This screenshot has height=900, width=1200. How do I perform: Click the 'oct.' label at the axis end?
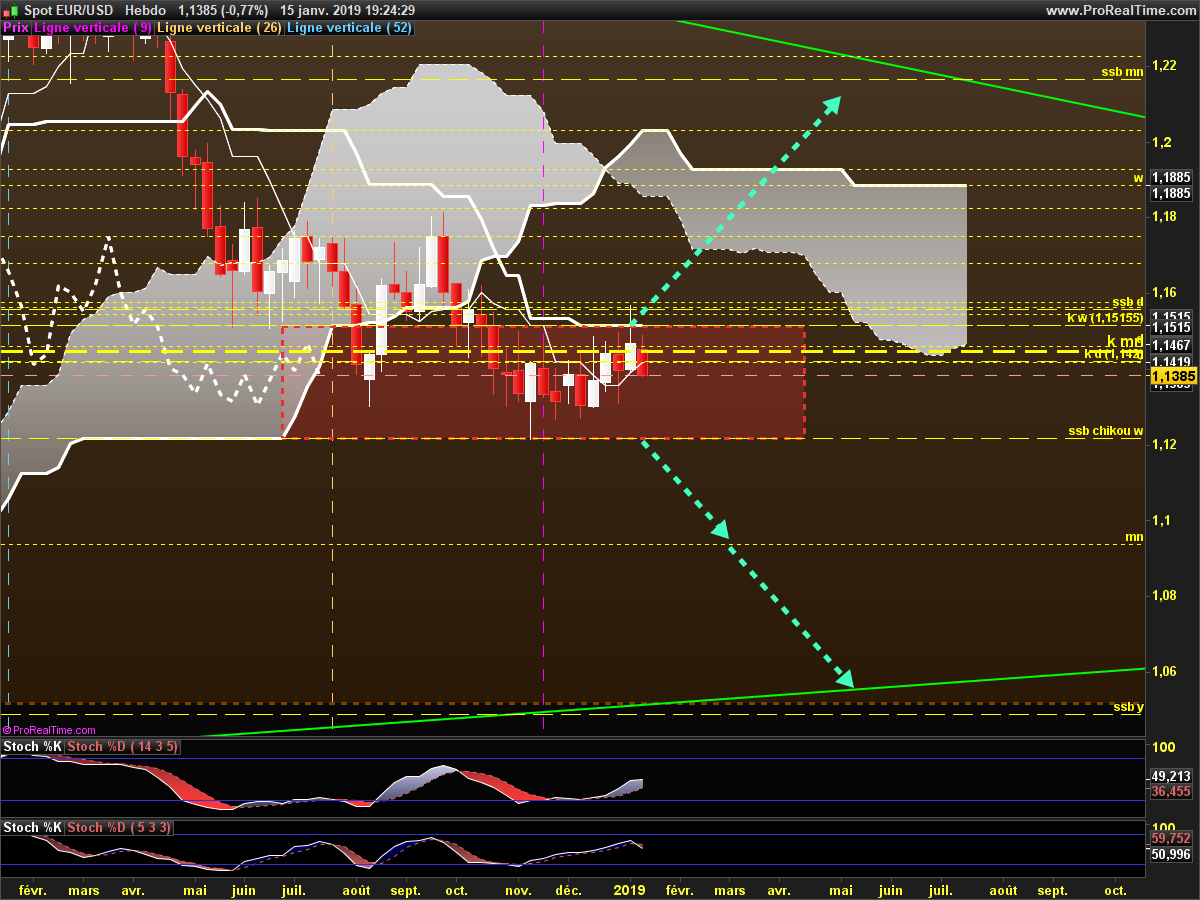[1116, 890]
